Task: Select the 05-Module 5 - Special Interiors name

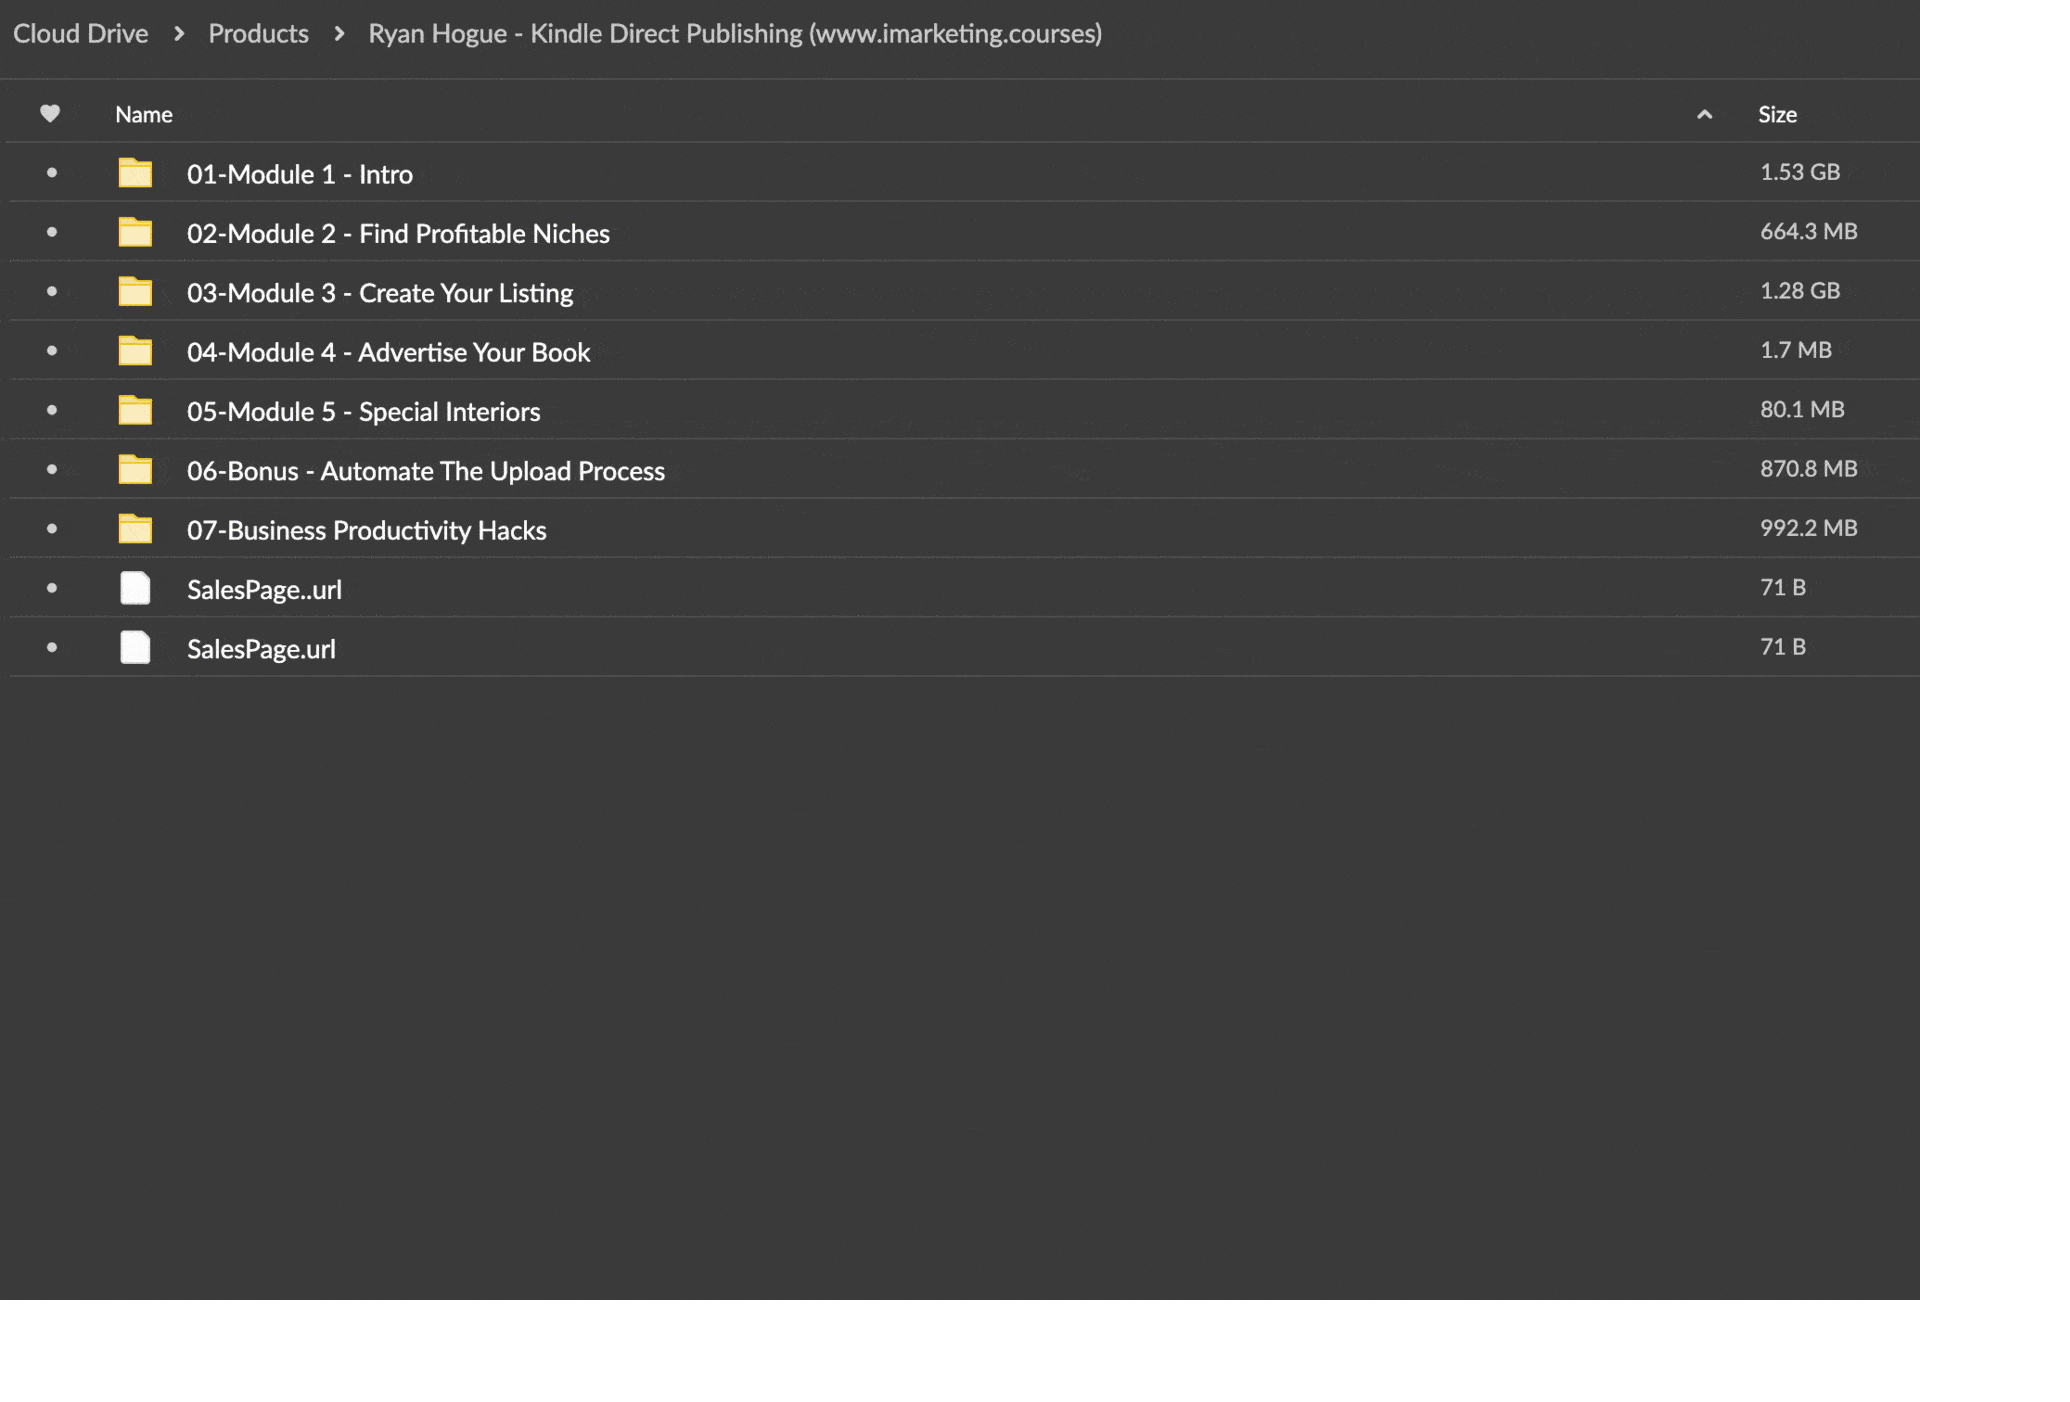Action: [x=363, y=412]
